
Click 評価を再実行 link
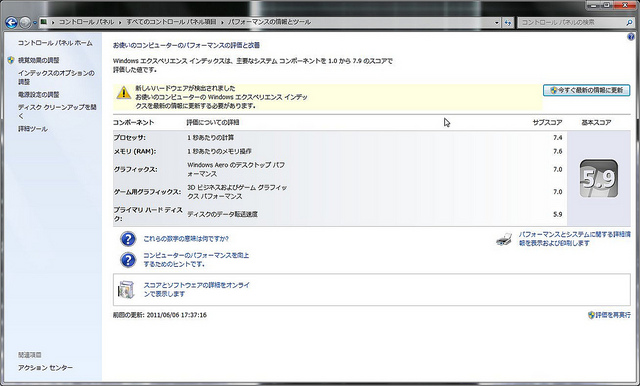613,315
